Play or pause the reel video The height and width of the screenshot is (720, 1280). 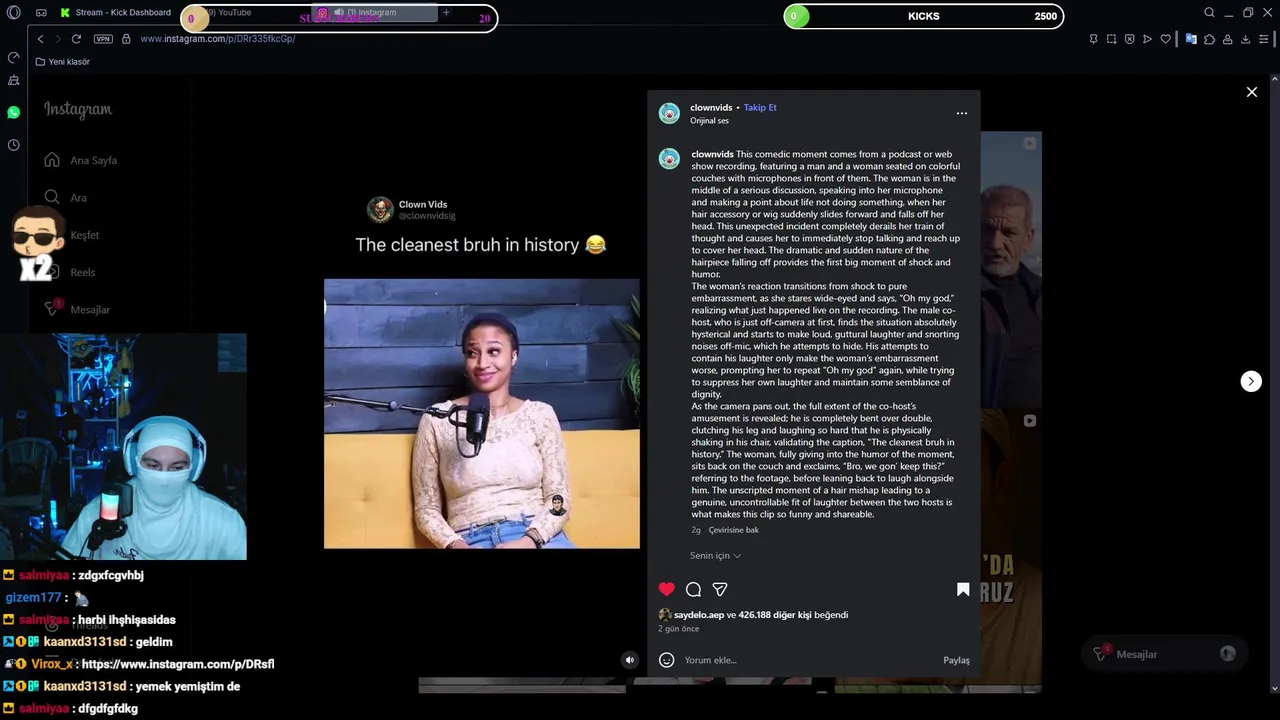click(x=481, y=413)
